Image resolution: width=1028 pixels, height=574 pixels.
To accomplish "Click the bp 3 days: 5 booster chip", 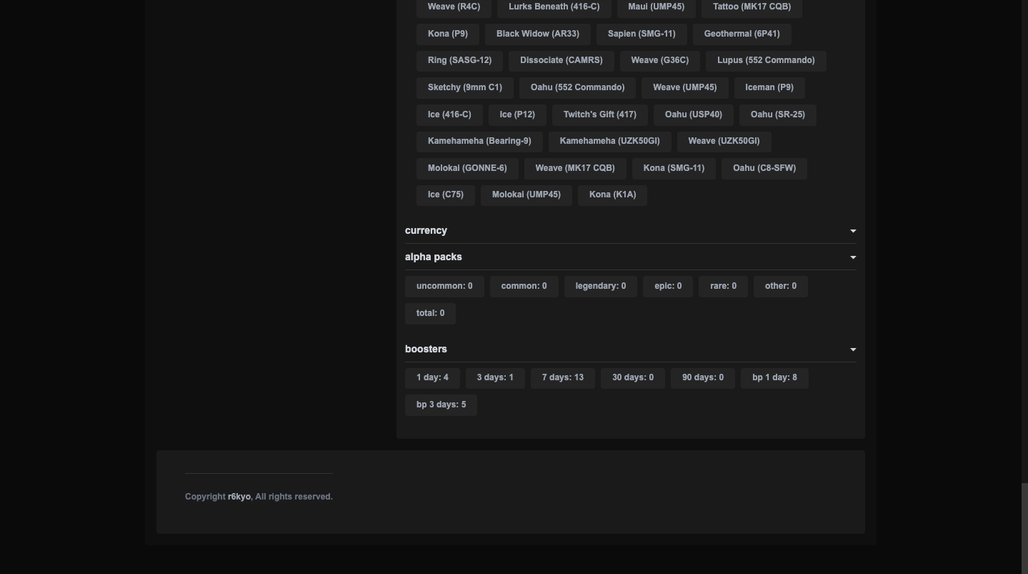I will (x=441, y=405).
